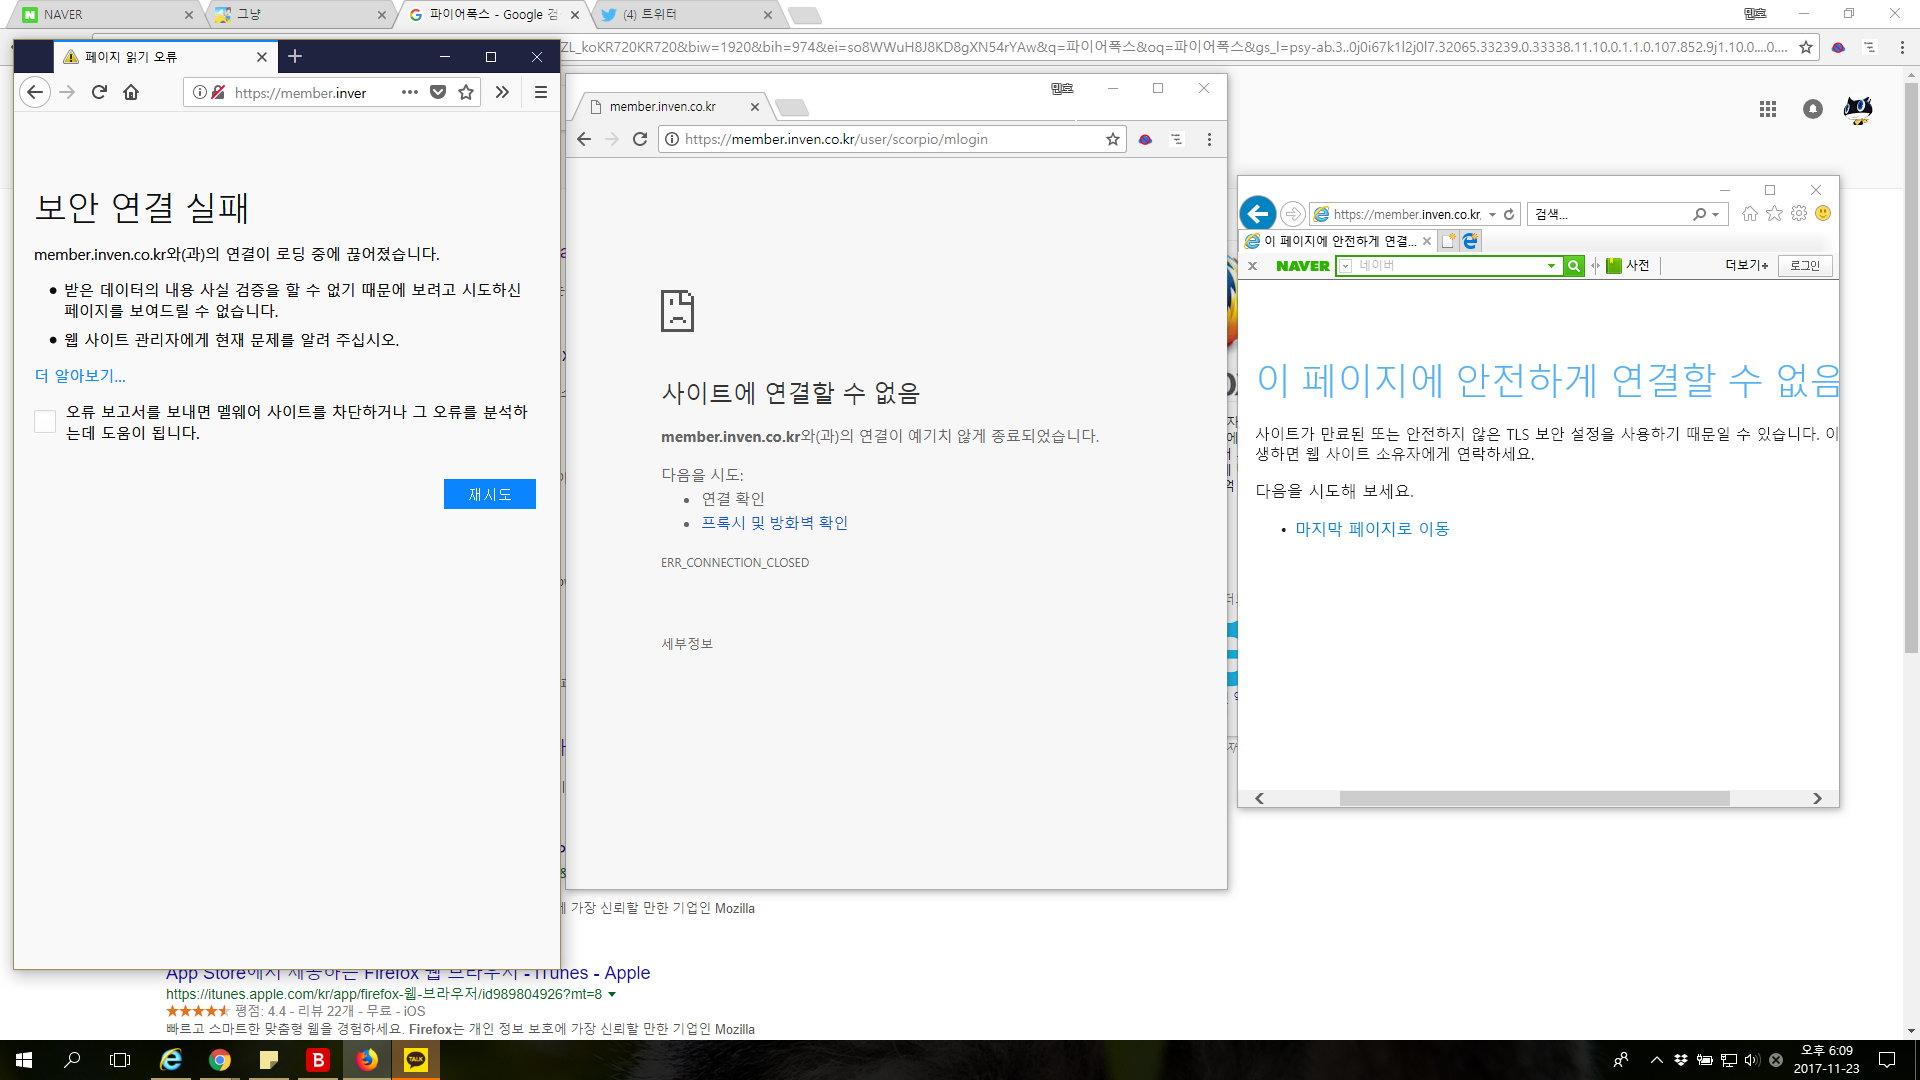Click Internet Explorer back arrow button
The width and height of the screenshot is (1920, 1080).
pos(1258,213)
